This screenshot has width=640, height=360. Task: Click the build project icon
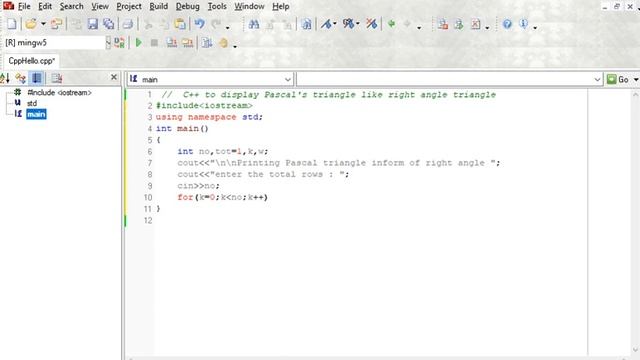(188, 42)
